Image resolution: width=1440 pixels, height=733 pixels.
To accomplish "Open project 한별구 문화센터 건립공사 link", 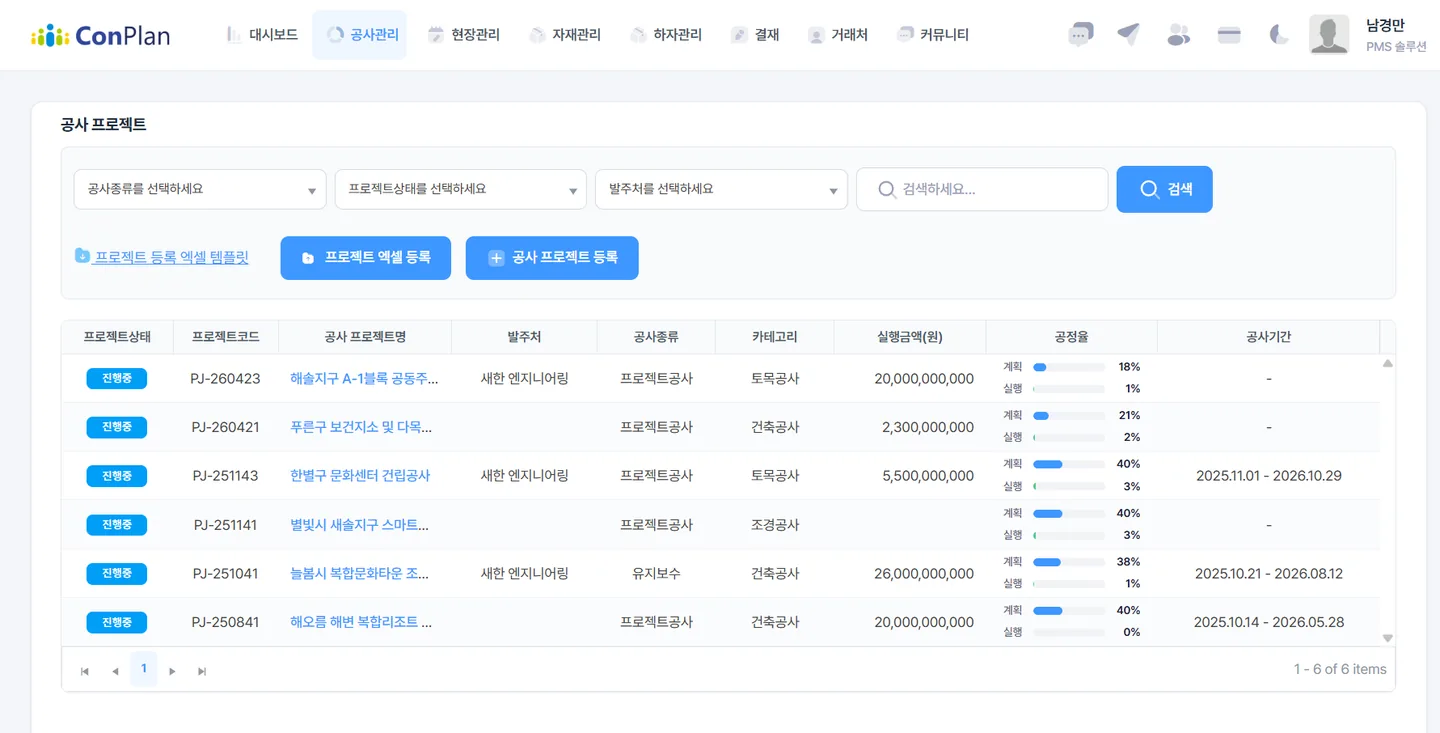I will tap(360, 476).
